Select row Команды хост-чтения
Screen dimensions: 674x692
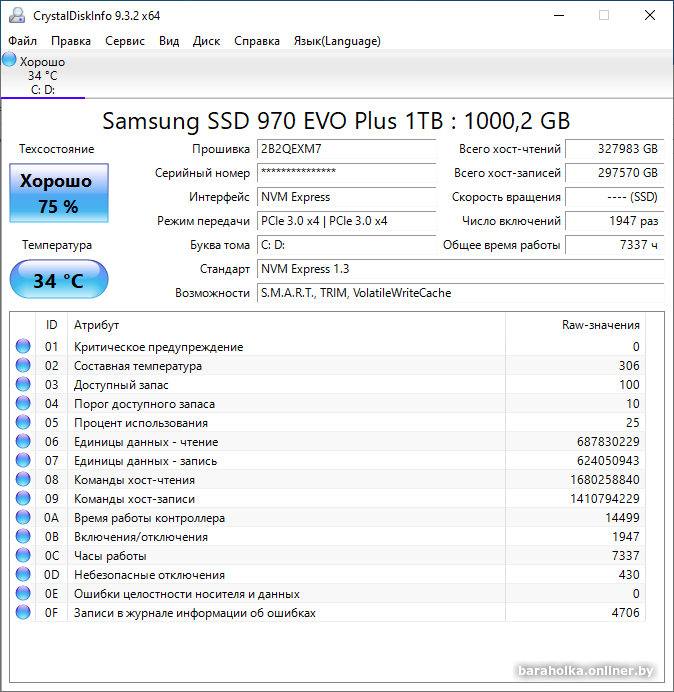(x=328, y=479)
